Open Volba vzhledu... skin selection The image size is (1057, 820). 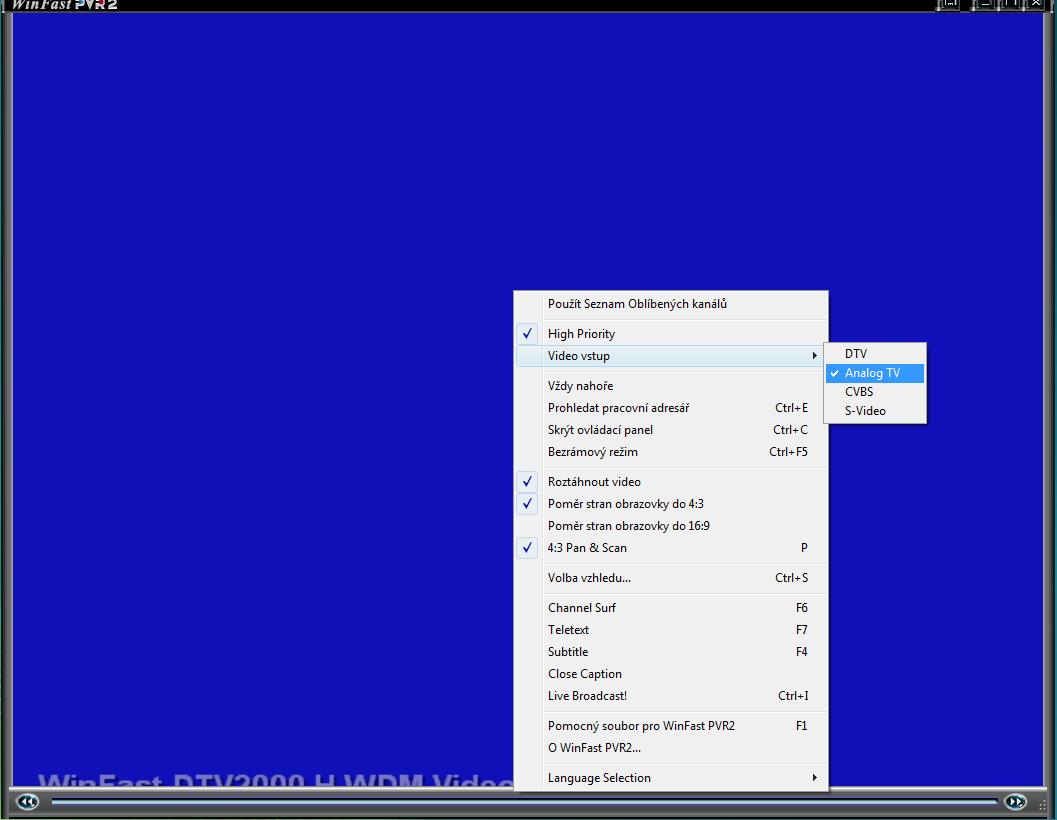coord(589,578)
